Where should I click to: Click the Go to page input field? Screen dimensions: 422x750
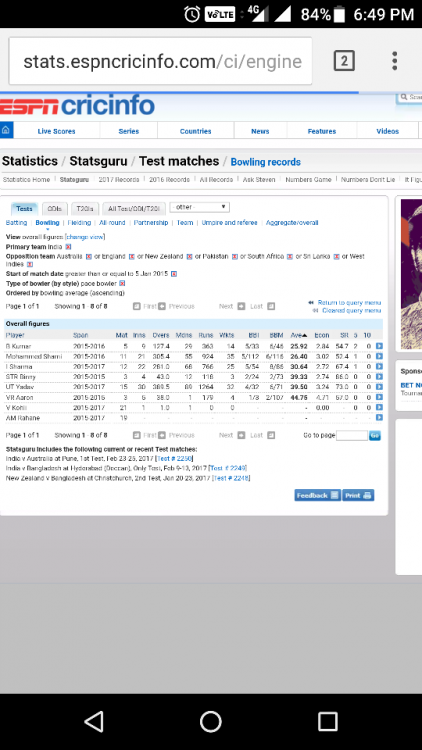point(352,435)
